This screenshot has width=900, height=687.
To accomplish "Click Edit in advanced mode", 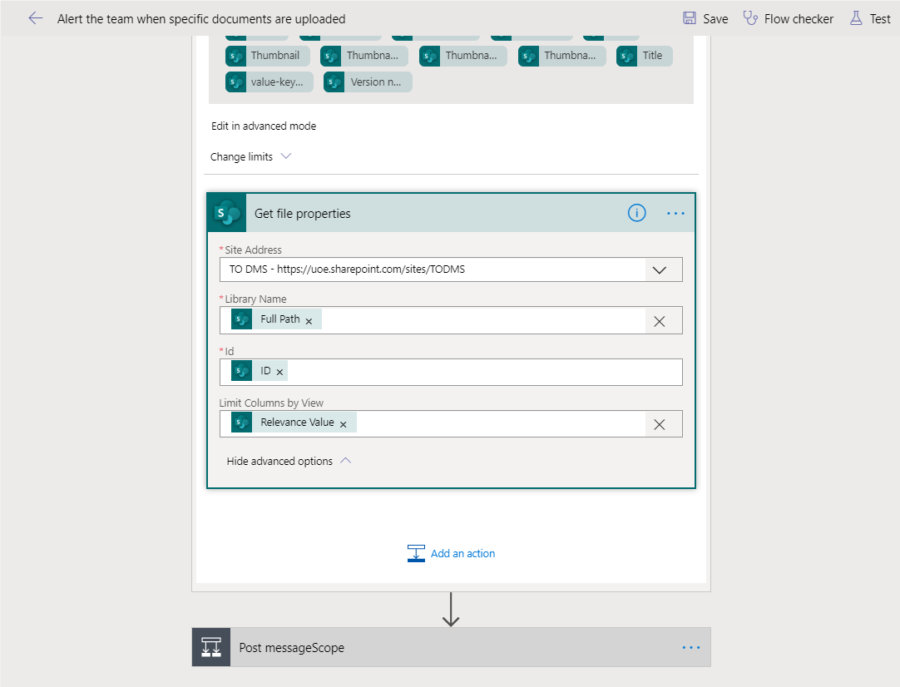I will tap(262, 125).
